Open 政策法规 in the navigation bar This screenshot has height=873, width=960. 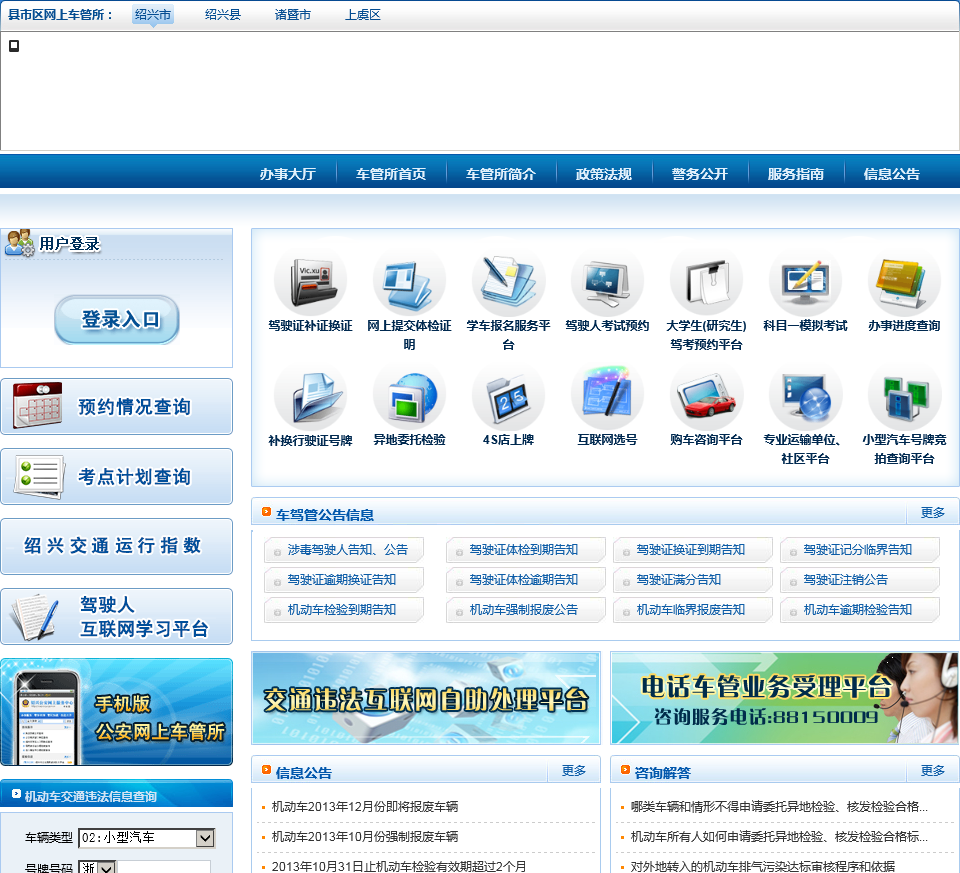click(x=604, y=174)
